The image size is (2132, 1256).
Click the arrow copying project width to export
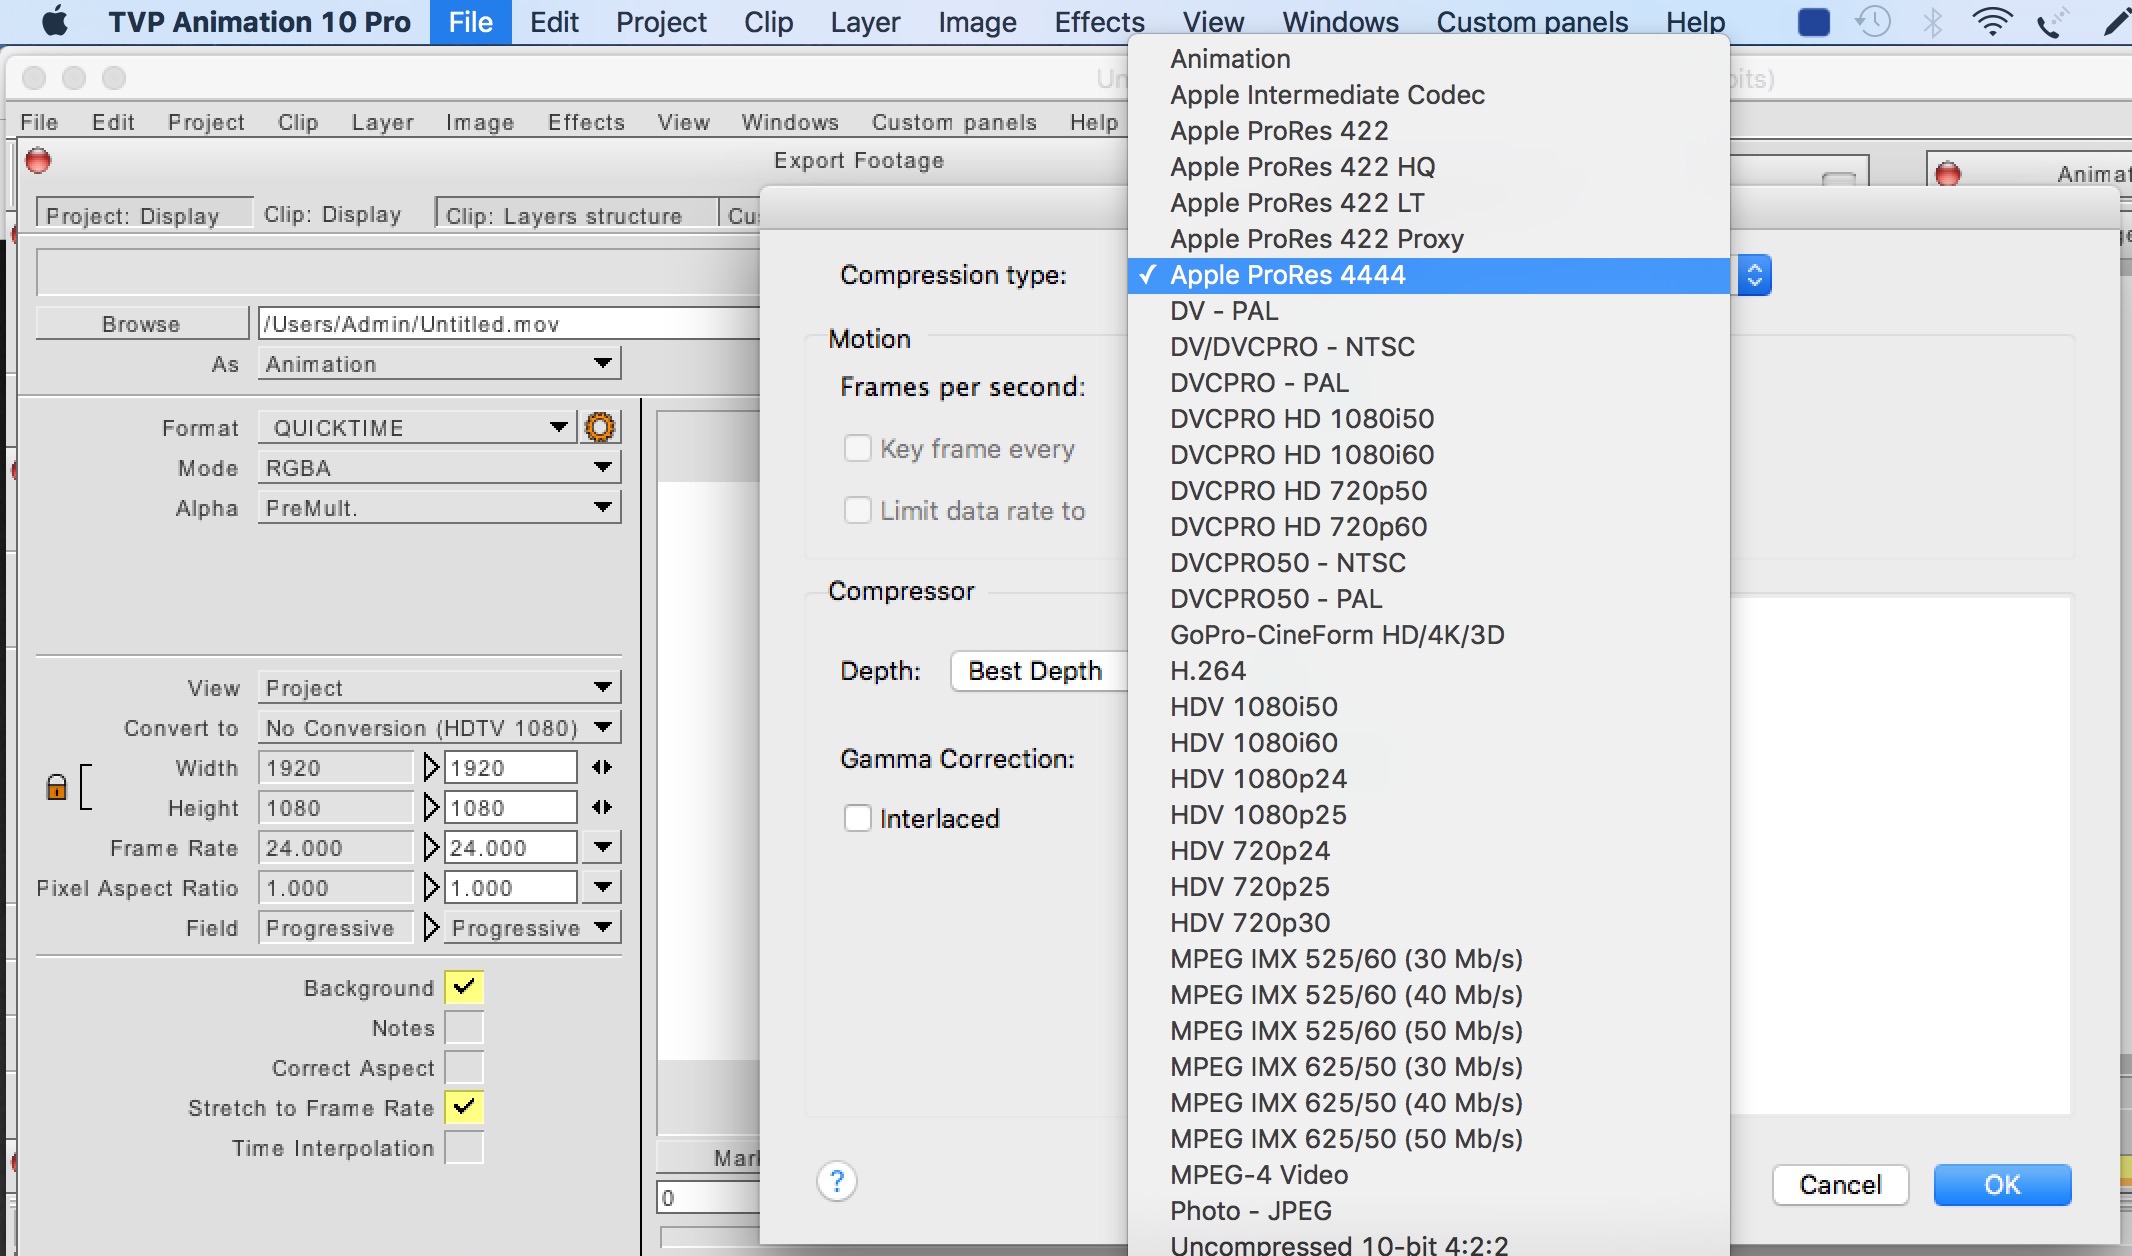coord(431,767)
